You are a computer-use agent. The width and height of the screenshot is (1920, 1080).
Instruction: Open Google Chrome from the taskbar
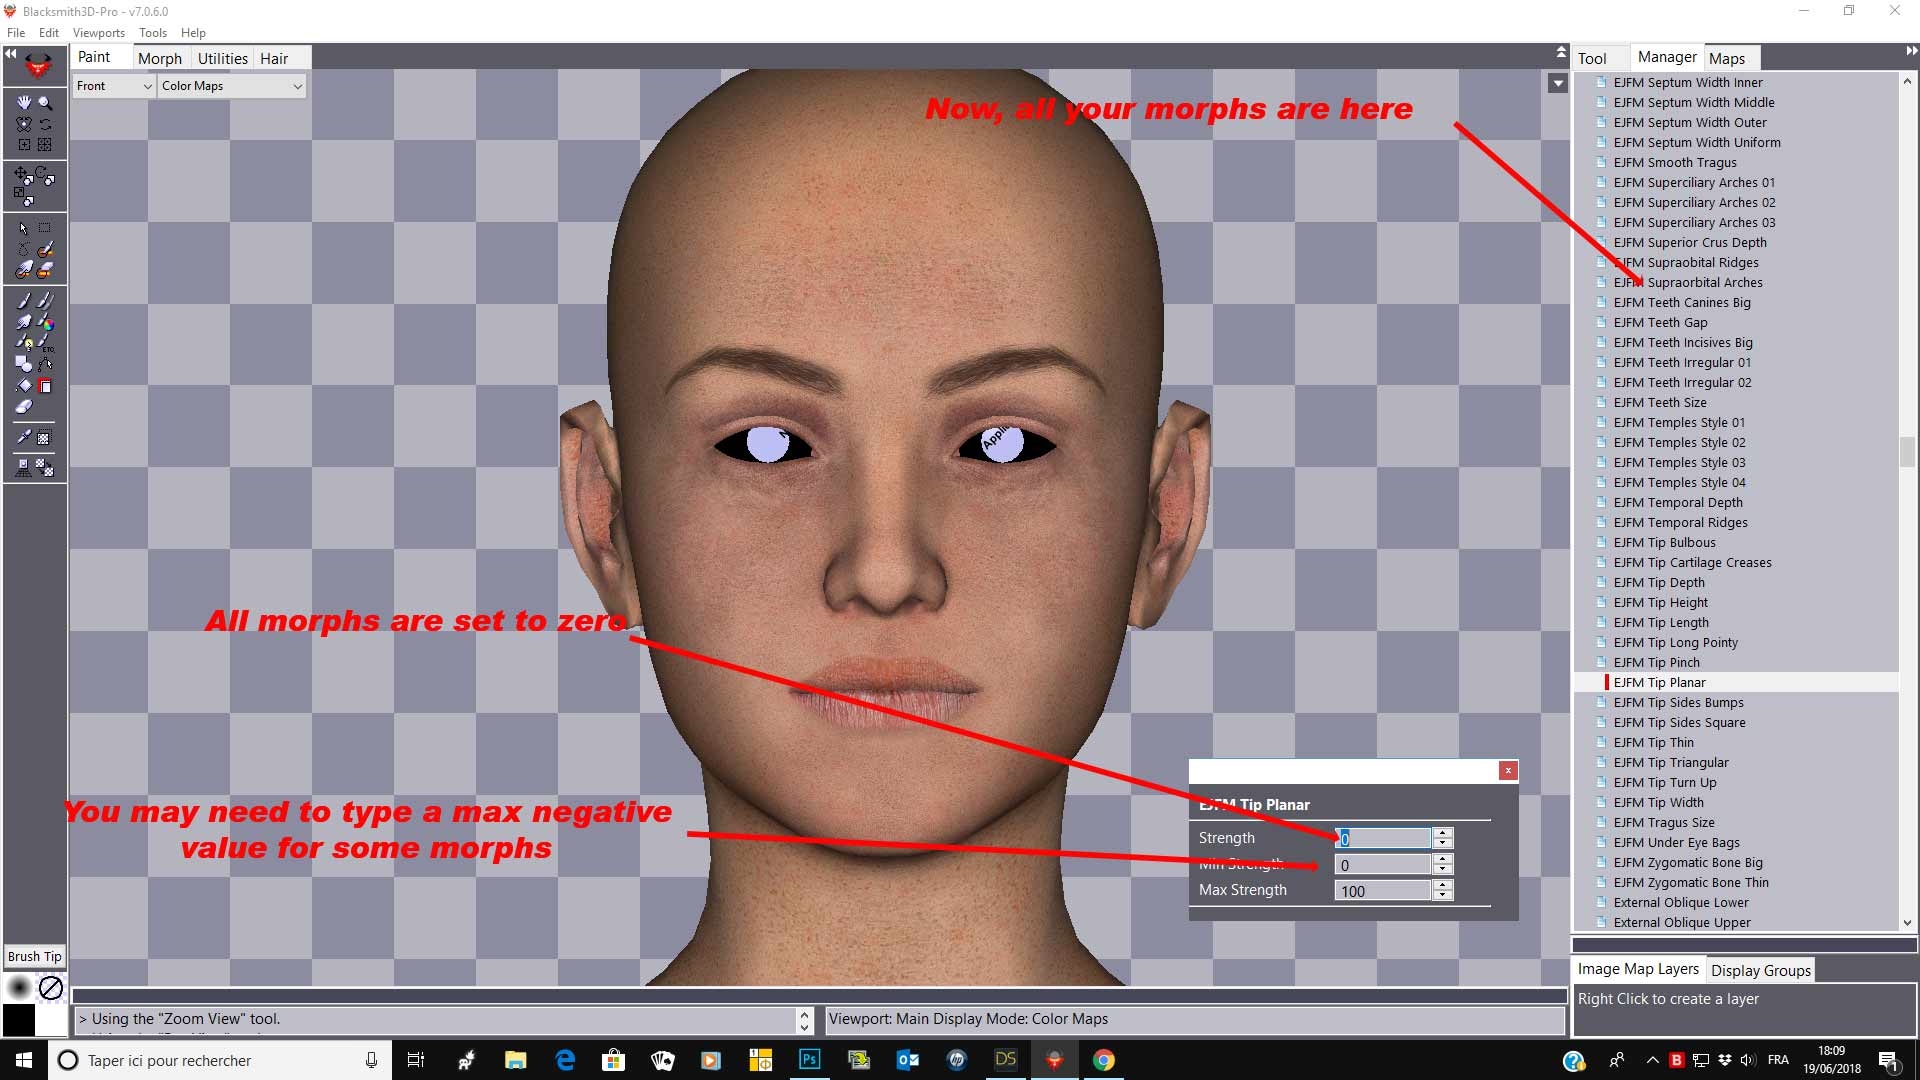pos(1104,1059)
